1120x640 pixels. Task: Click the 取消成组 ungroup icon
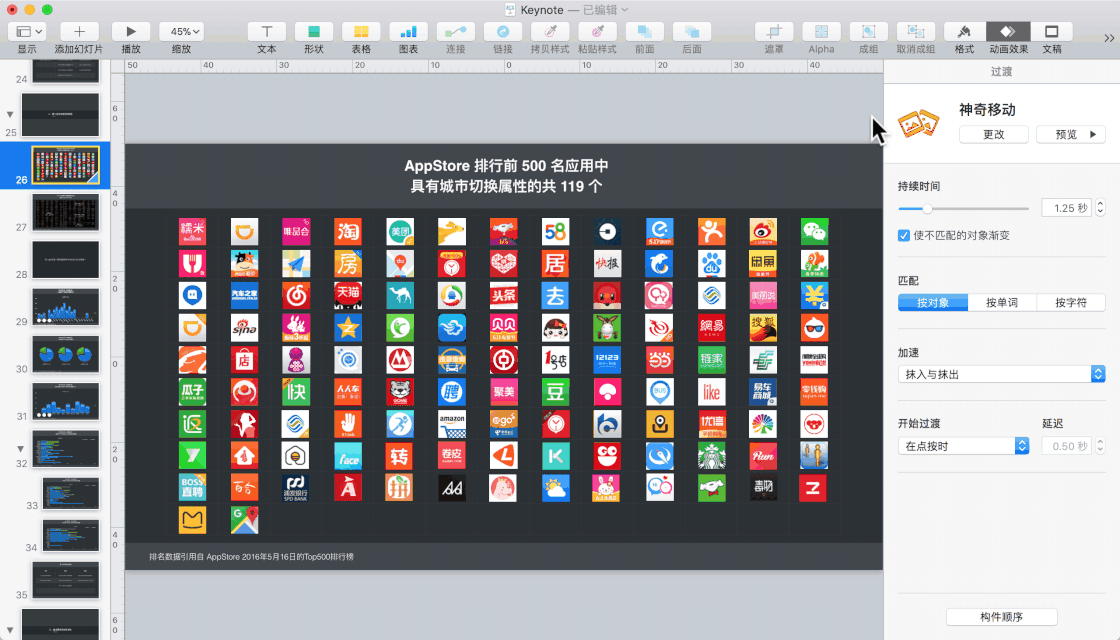[916, 31]
